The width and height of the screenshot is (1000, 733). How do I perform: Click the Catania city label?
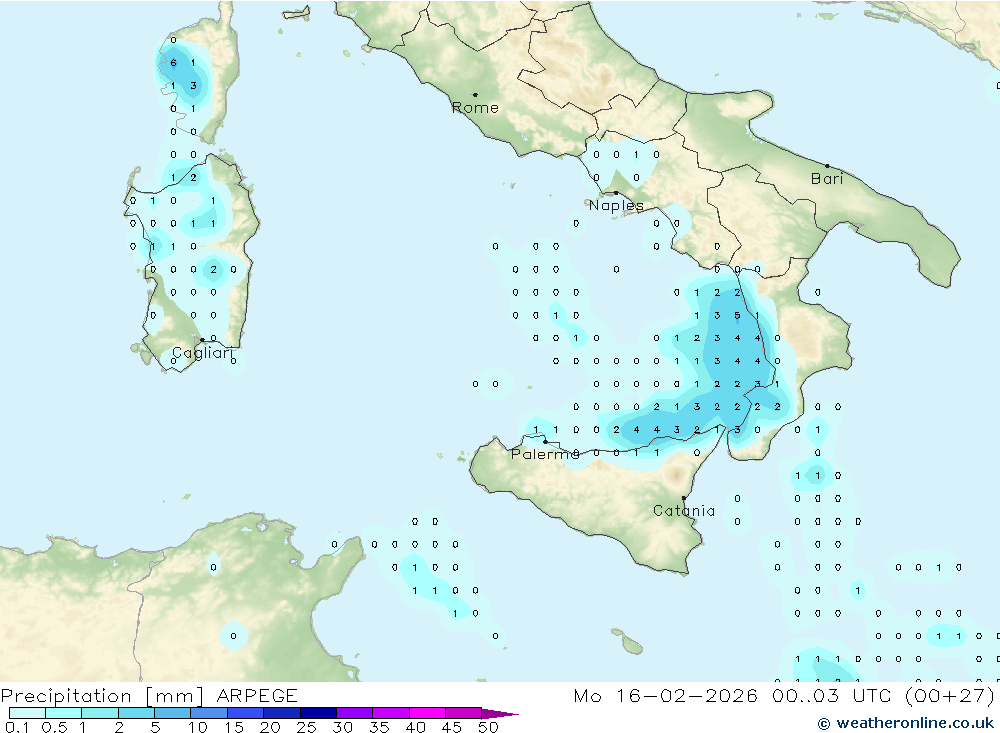click(684, 510)
